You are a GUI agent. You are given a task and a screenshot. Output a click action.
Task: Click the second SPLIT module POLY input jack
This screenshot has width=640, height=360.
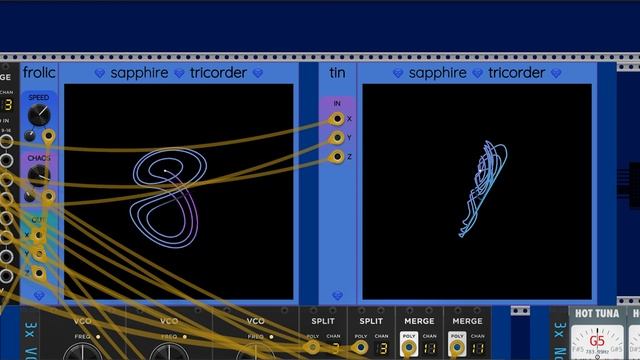point(360,348)
